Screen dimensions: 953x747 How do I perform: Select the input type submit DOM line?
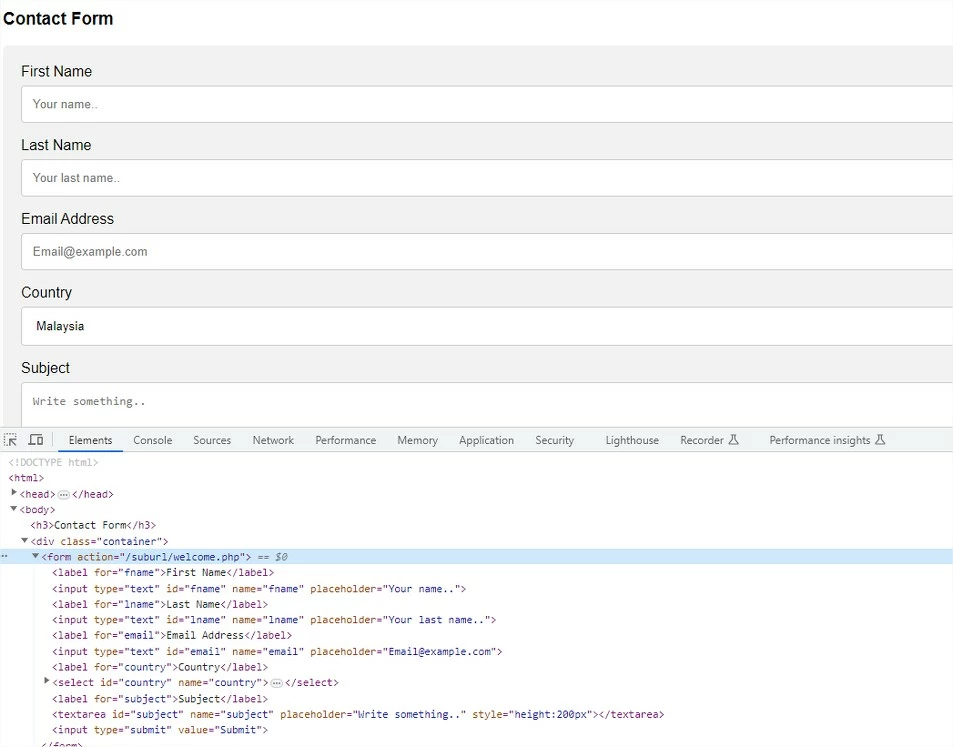coord(160,730)
